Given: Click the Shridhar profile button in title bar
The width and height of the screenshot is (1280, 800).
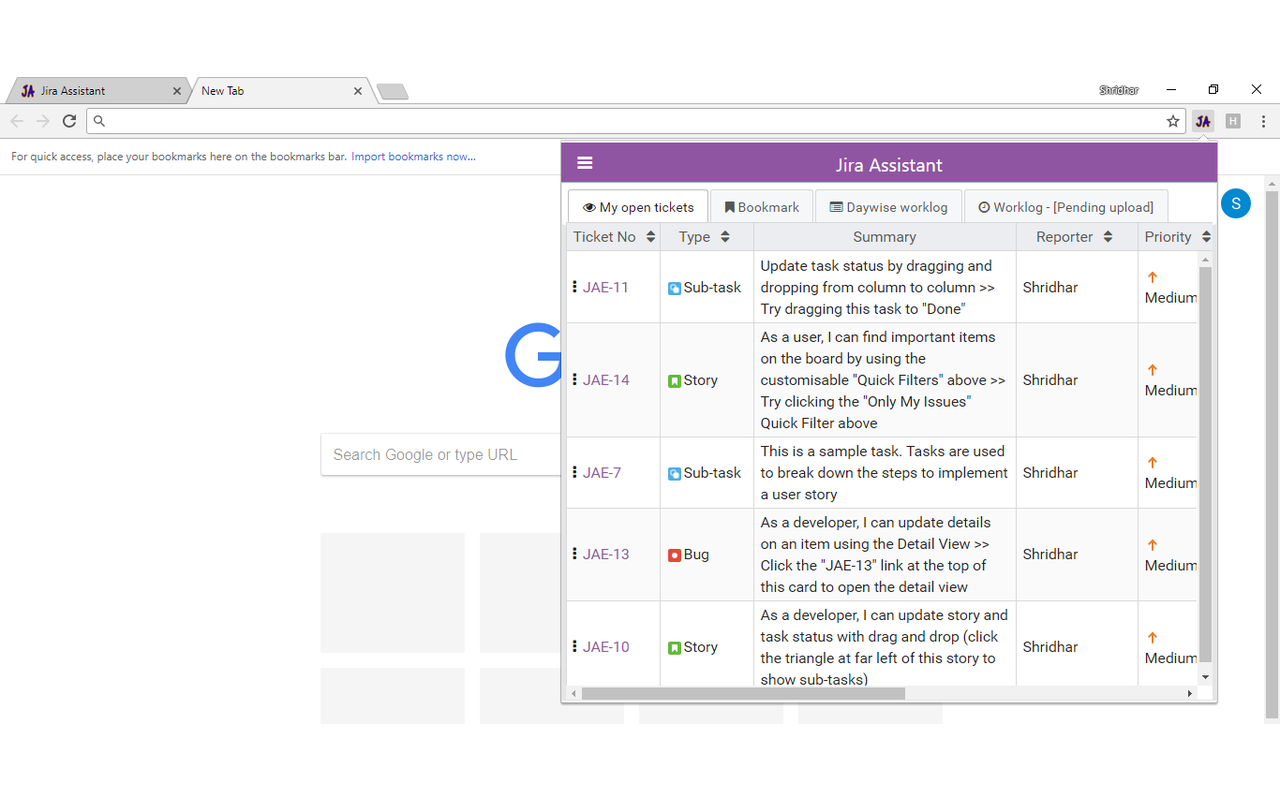Looking at the screenshot, I should tap(1119, 90).
